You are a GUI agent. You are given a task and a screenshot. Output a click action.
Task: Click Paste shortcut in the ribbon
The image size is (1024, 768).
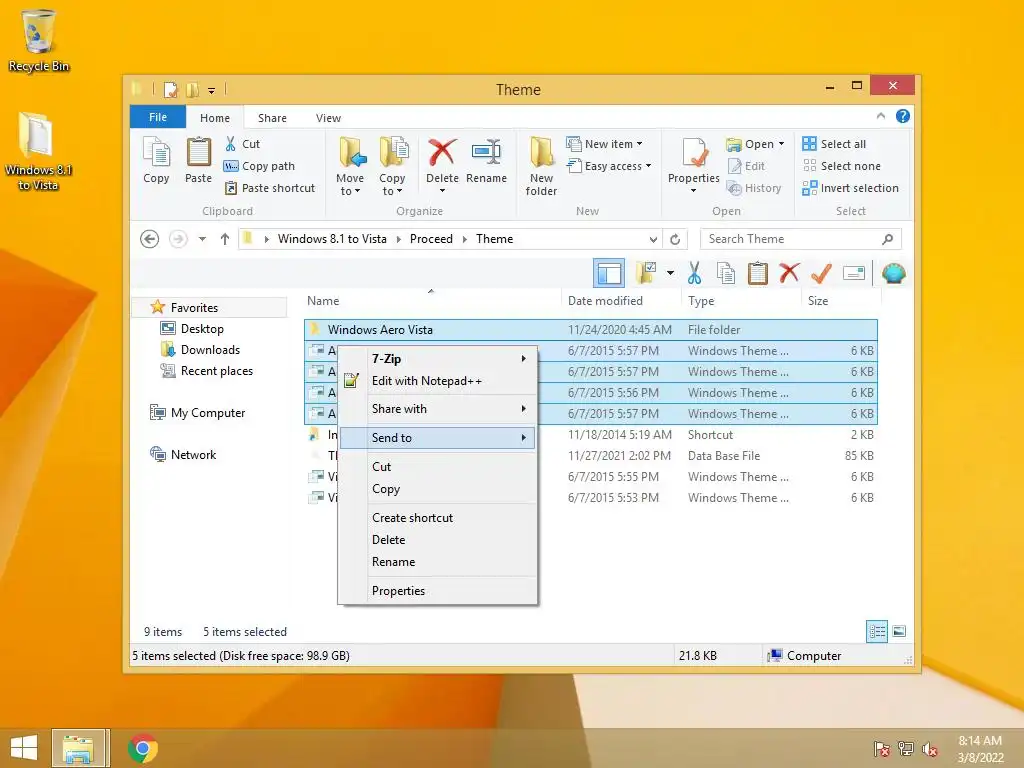coord(270,188)
